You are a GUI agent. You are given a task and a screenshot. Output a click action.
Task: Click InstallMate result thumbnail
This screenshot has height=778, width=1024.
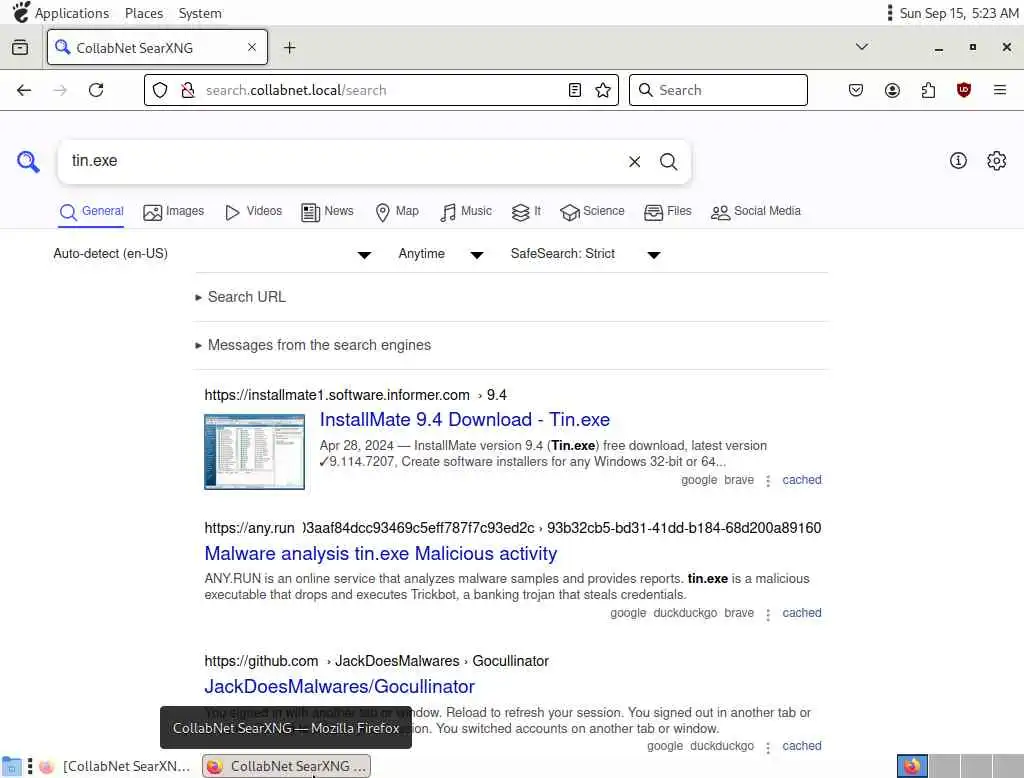click(255, 451)
